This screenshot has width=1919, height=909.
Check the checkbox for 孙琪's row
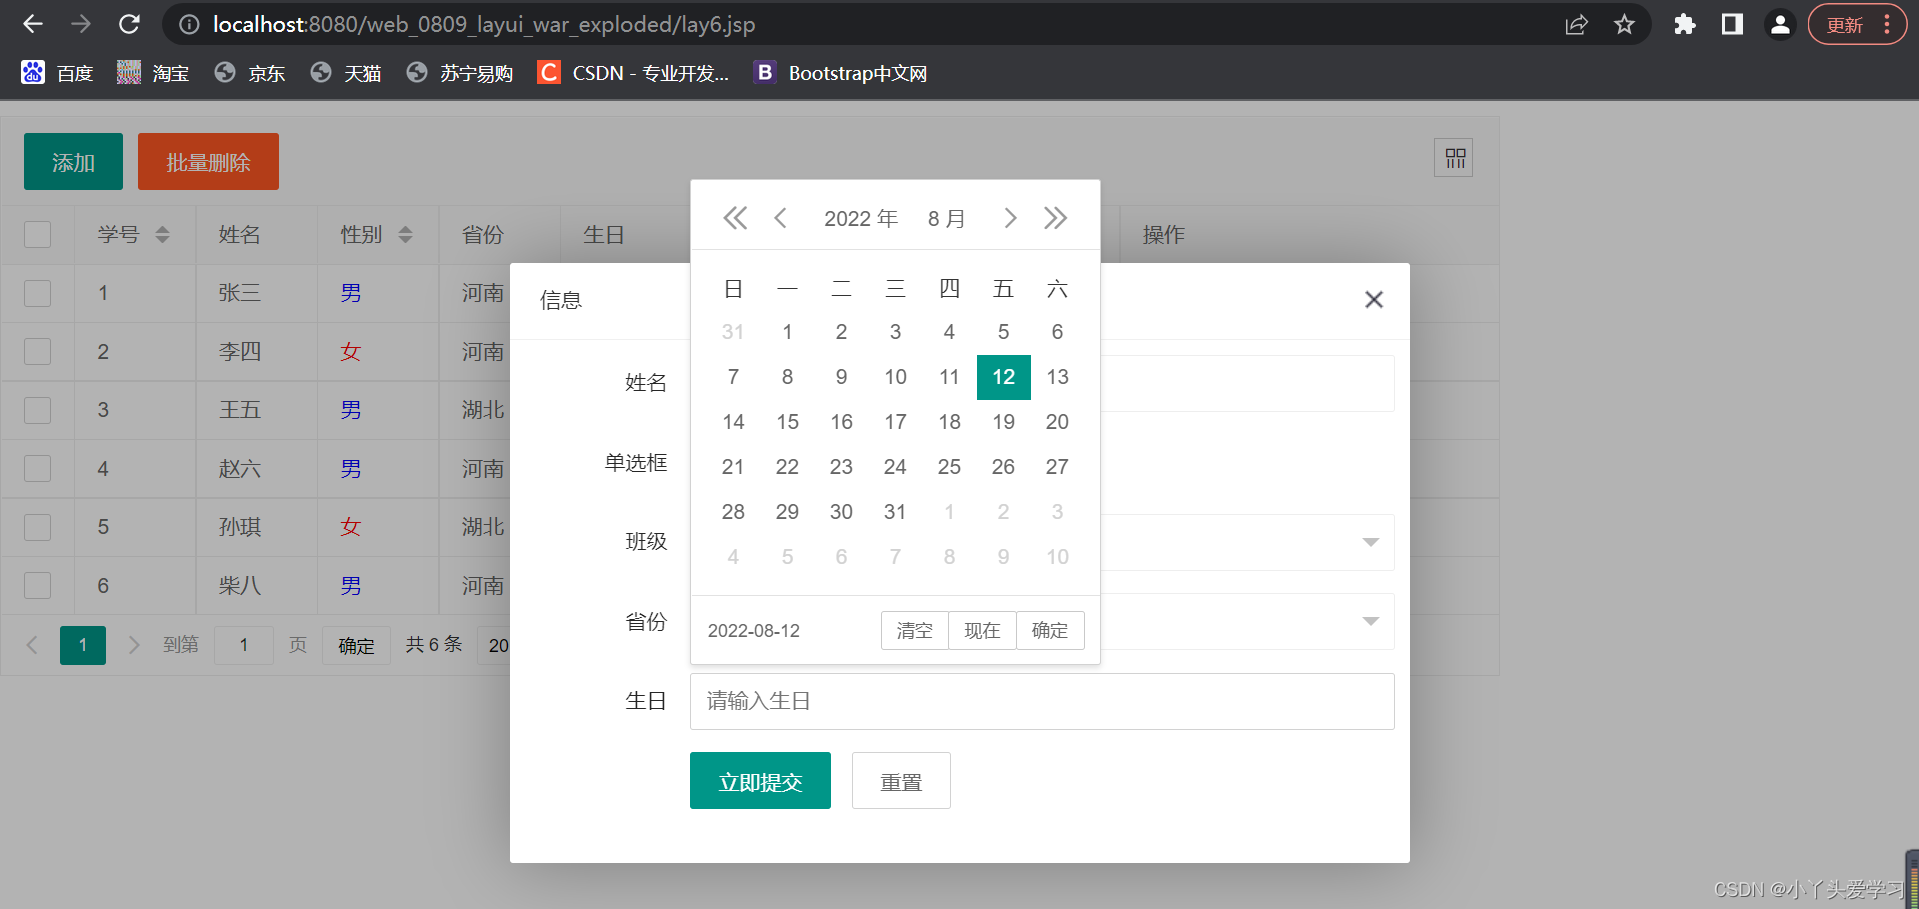point(37,527)
